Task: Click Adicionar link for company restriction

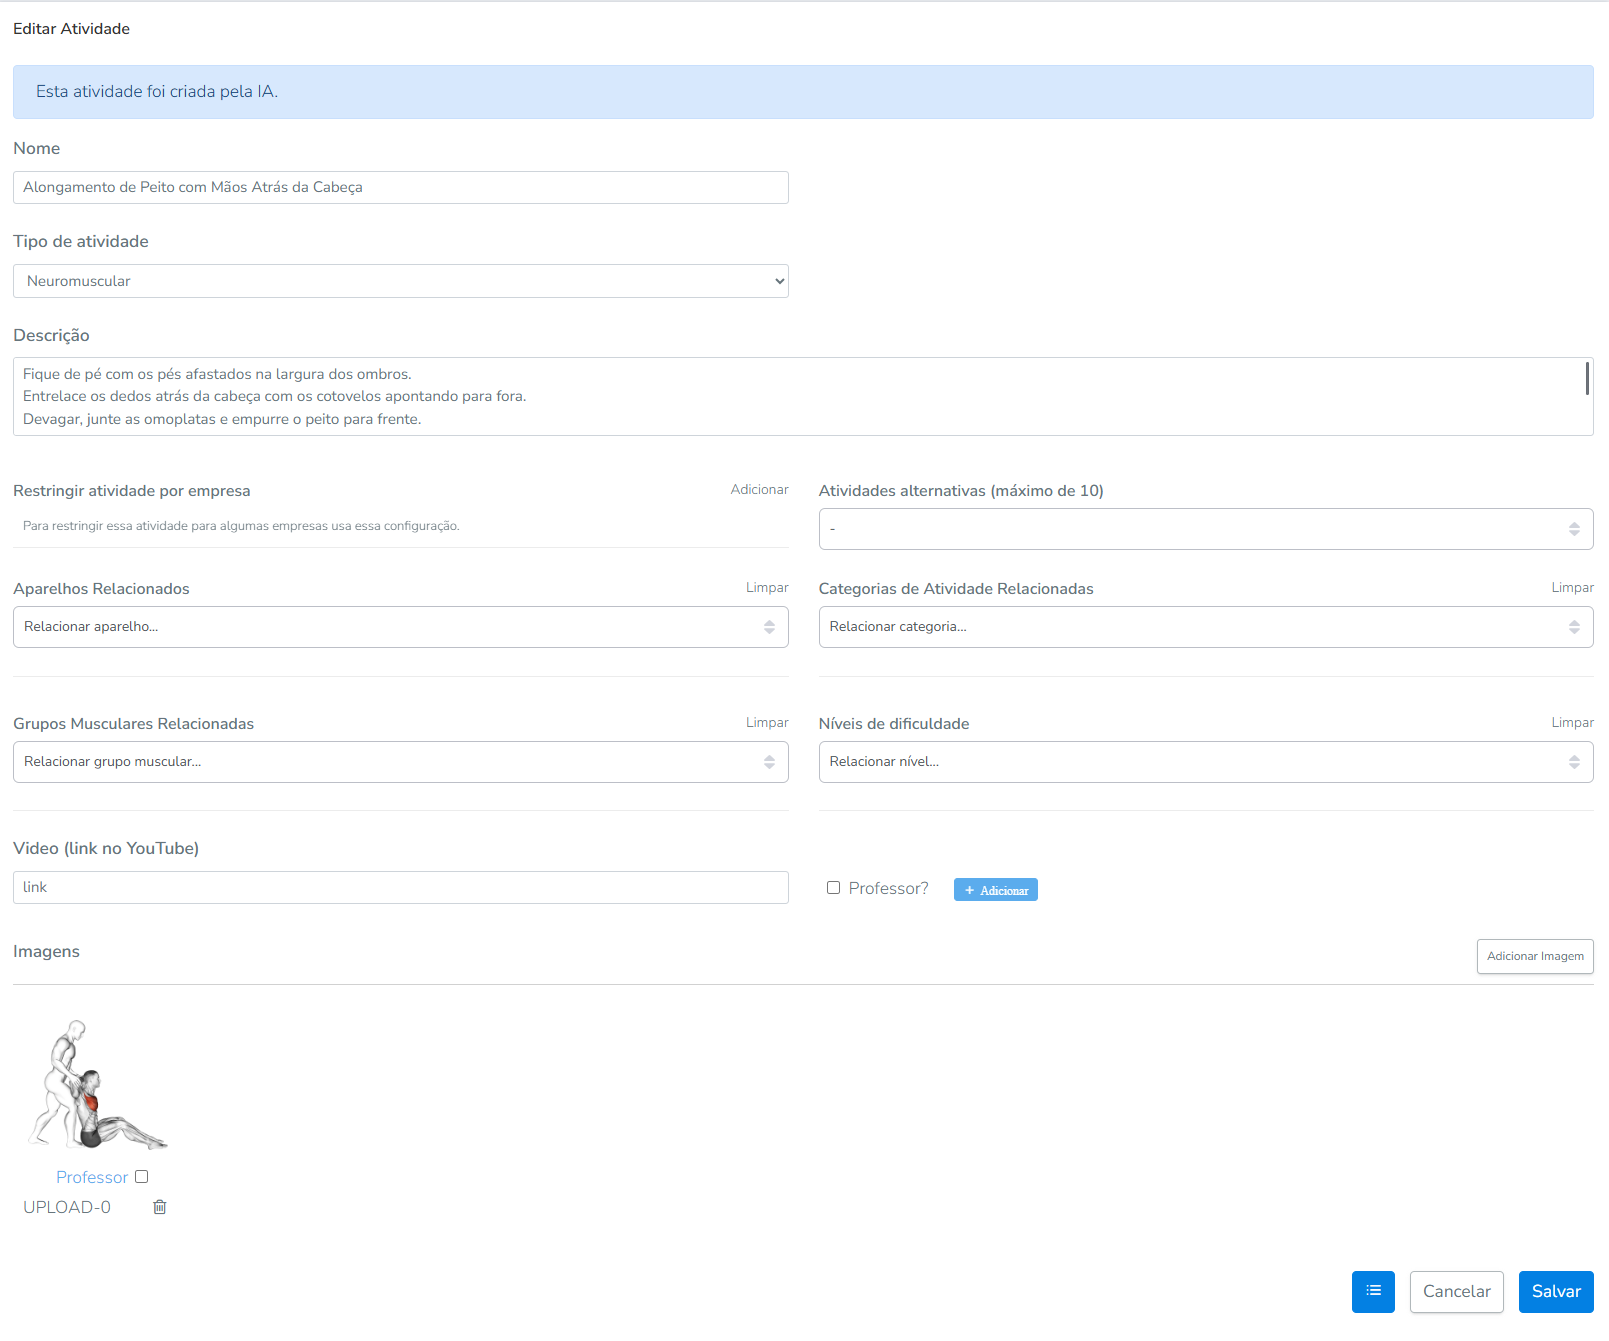Action: coord(759,490)
